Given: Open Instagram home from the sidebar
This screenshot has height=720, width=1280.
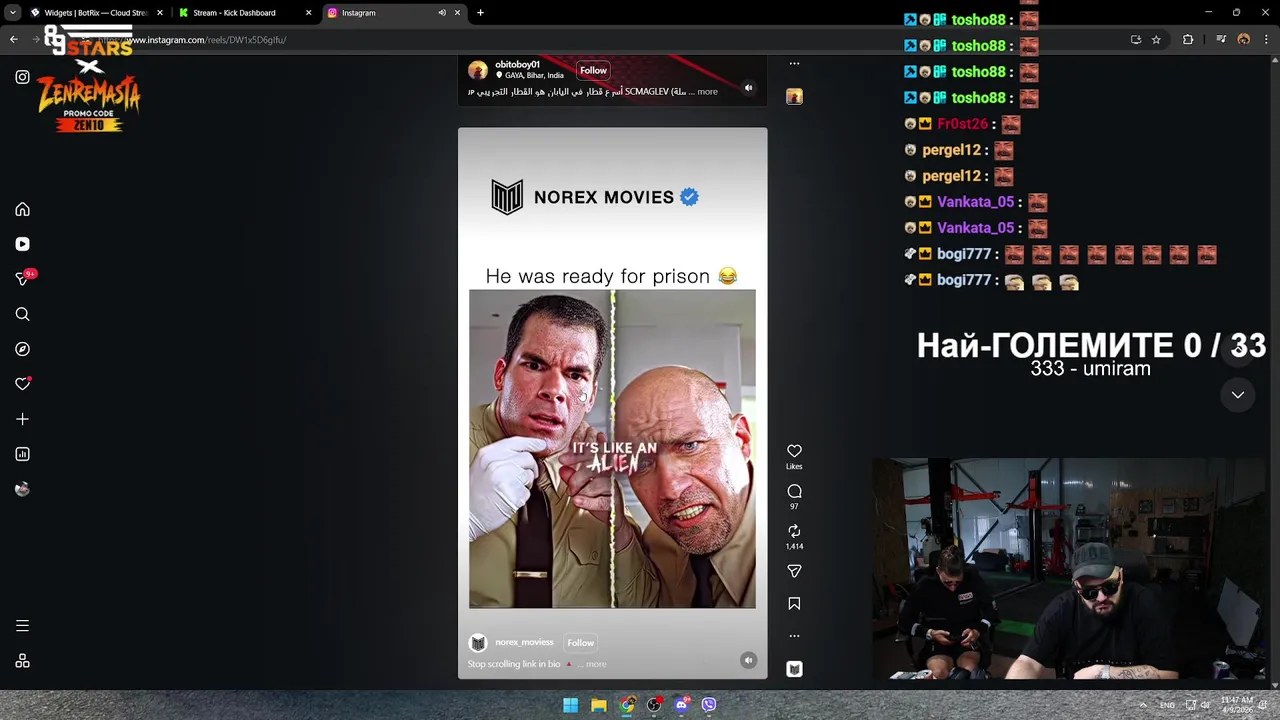Looking at the screenshot, I should coord(22,210).
